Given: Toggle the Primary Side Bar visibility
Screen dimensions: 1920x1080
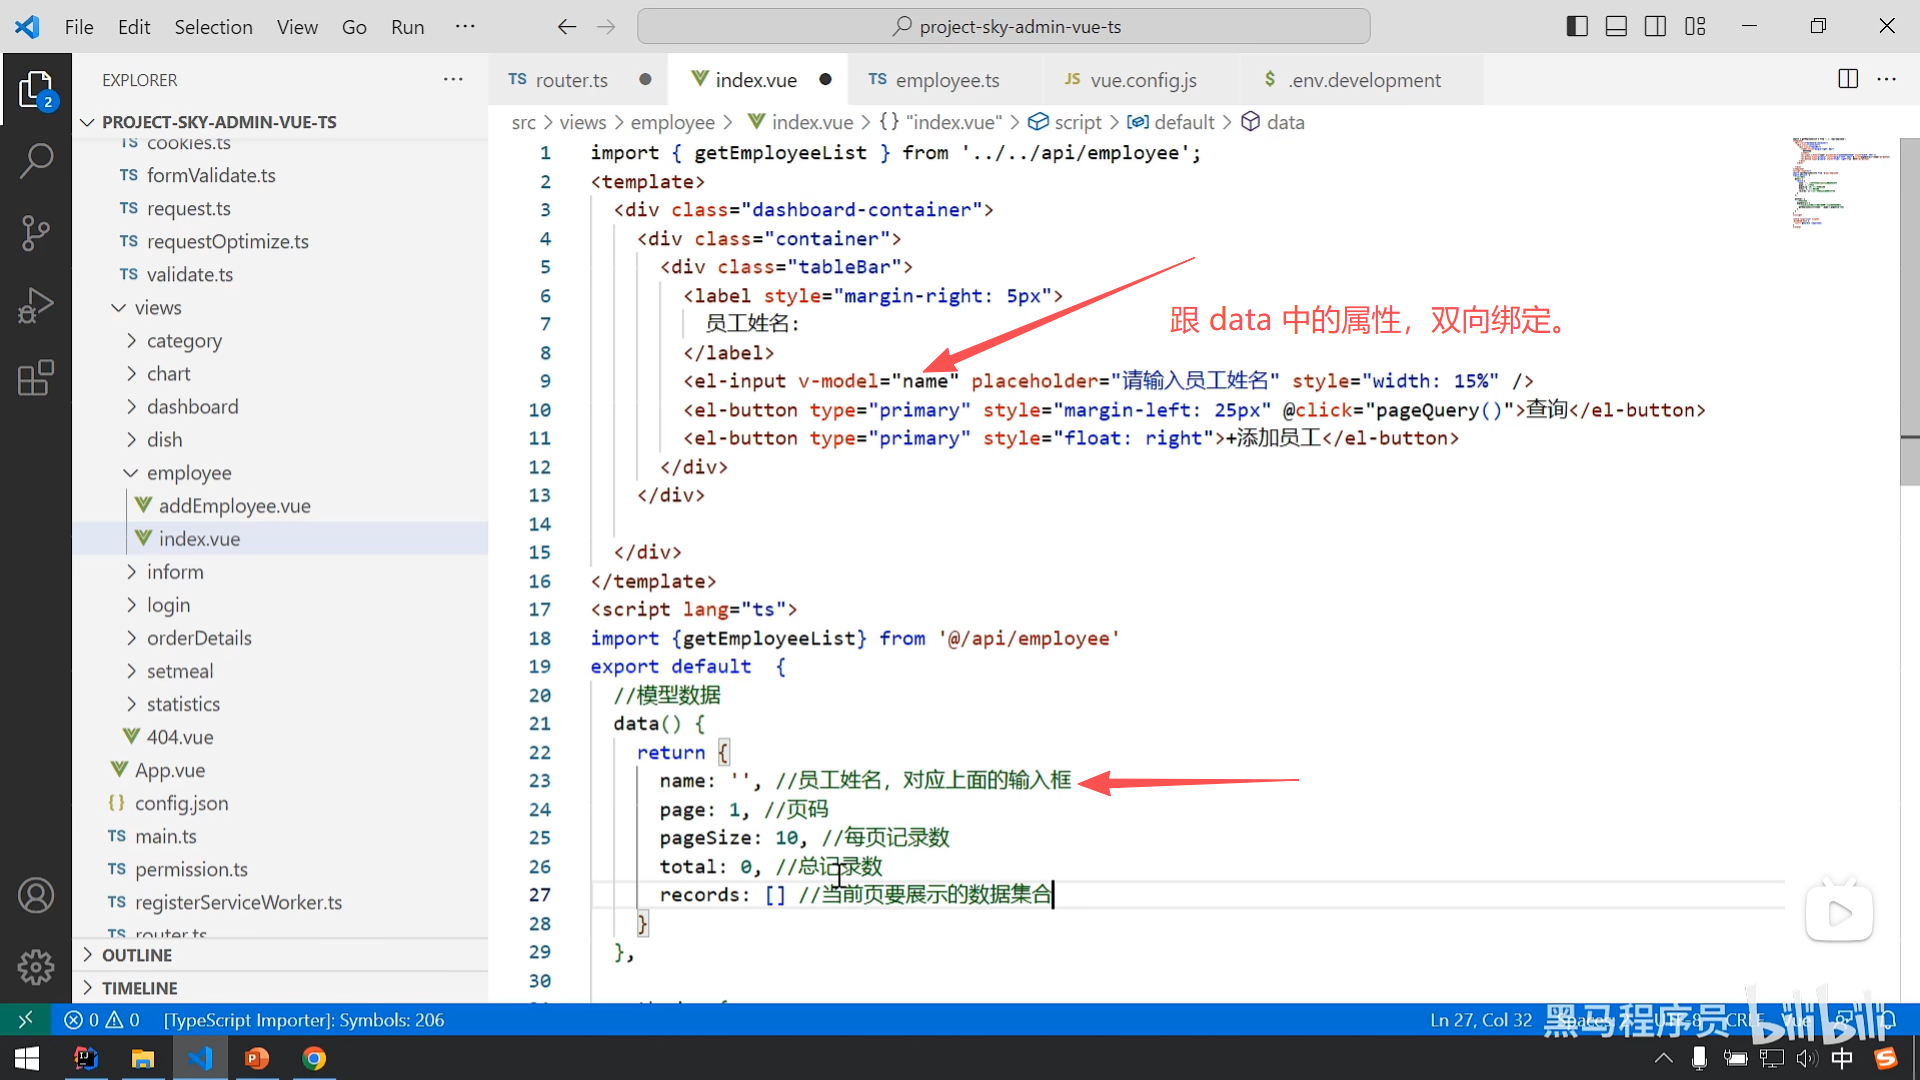Looking at the screenshot, I should (1577, 26).
